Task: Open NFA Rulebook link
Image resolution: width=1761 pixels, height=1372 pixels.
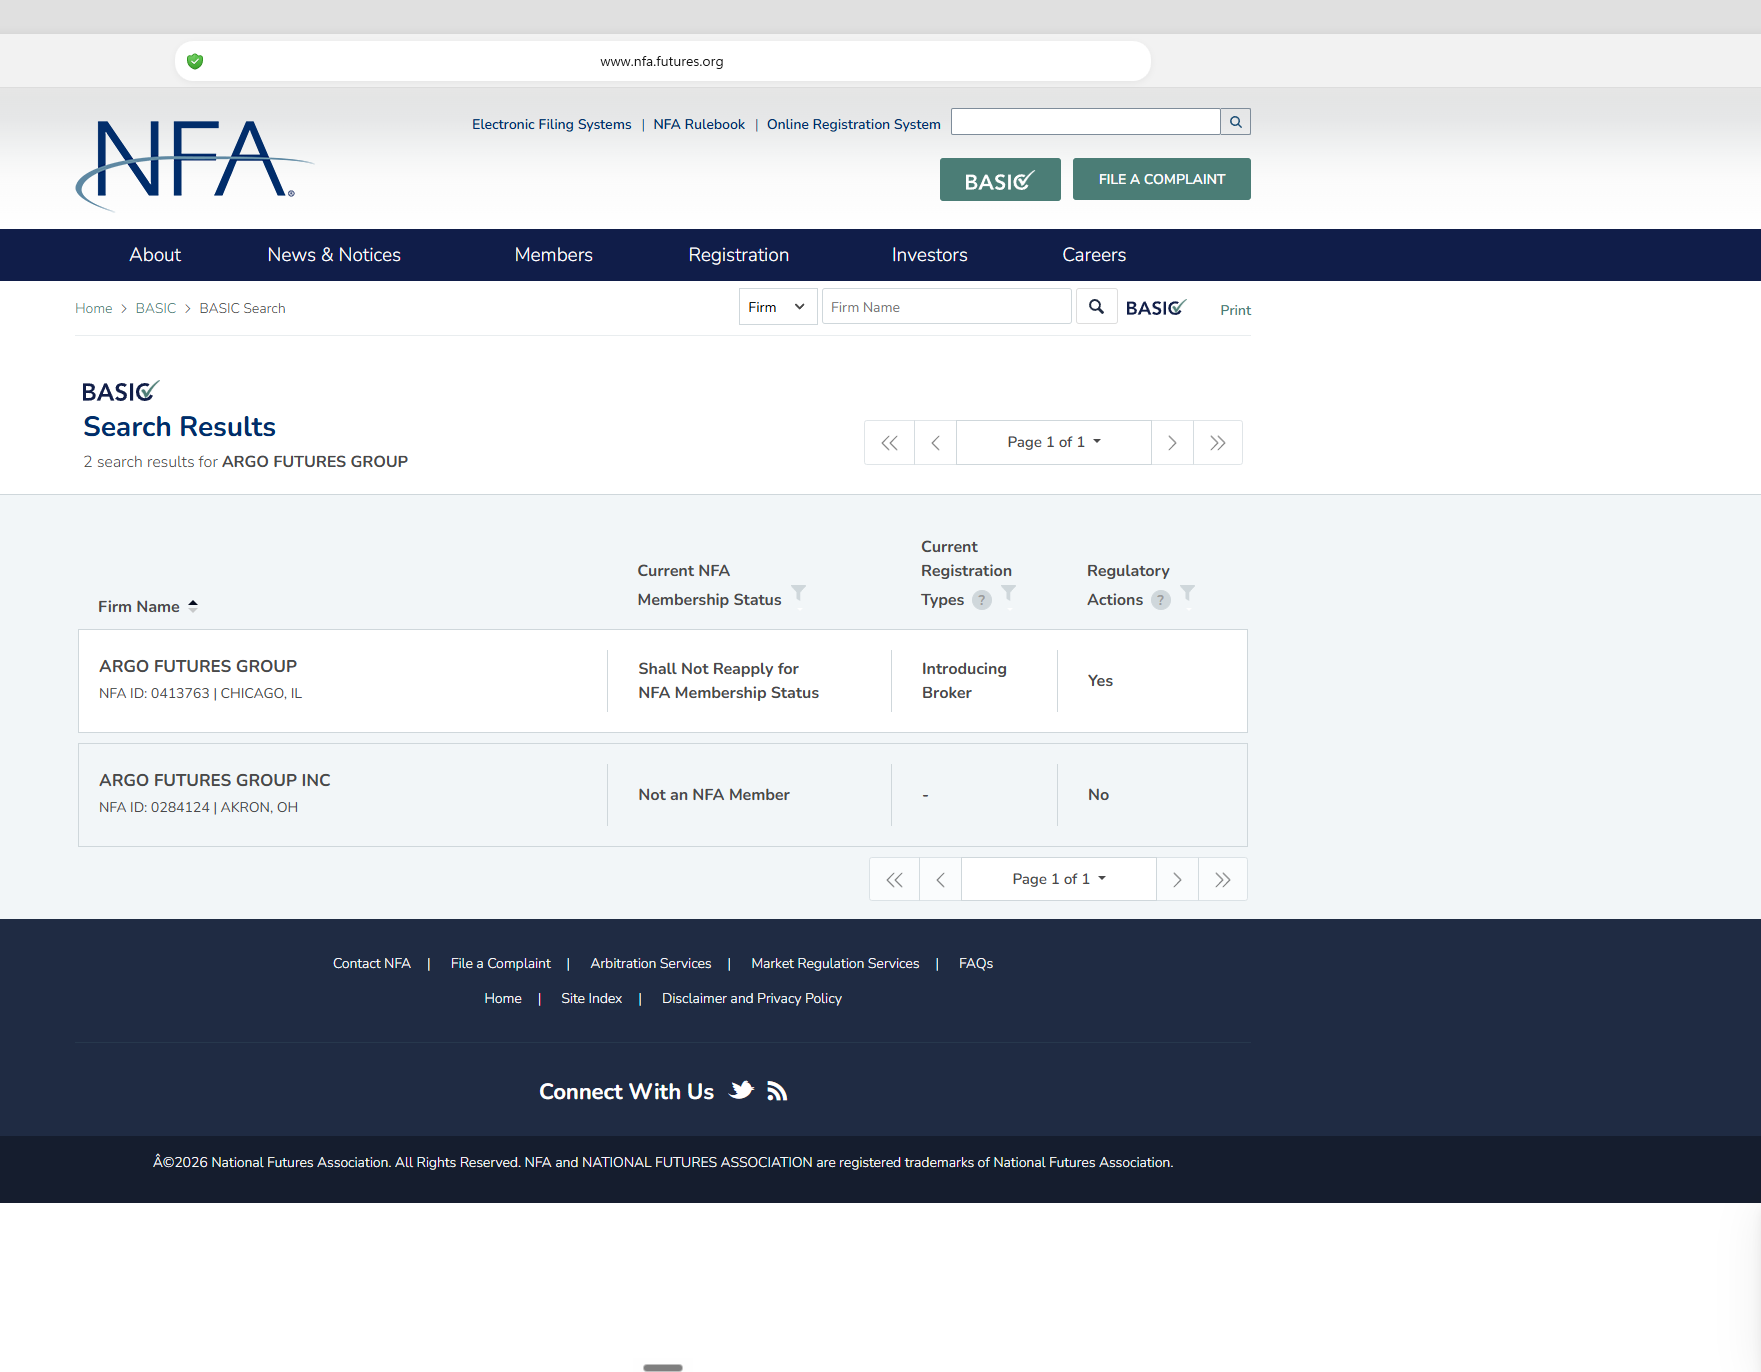Action: [x=699, y=124]
